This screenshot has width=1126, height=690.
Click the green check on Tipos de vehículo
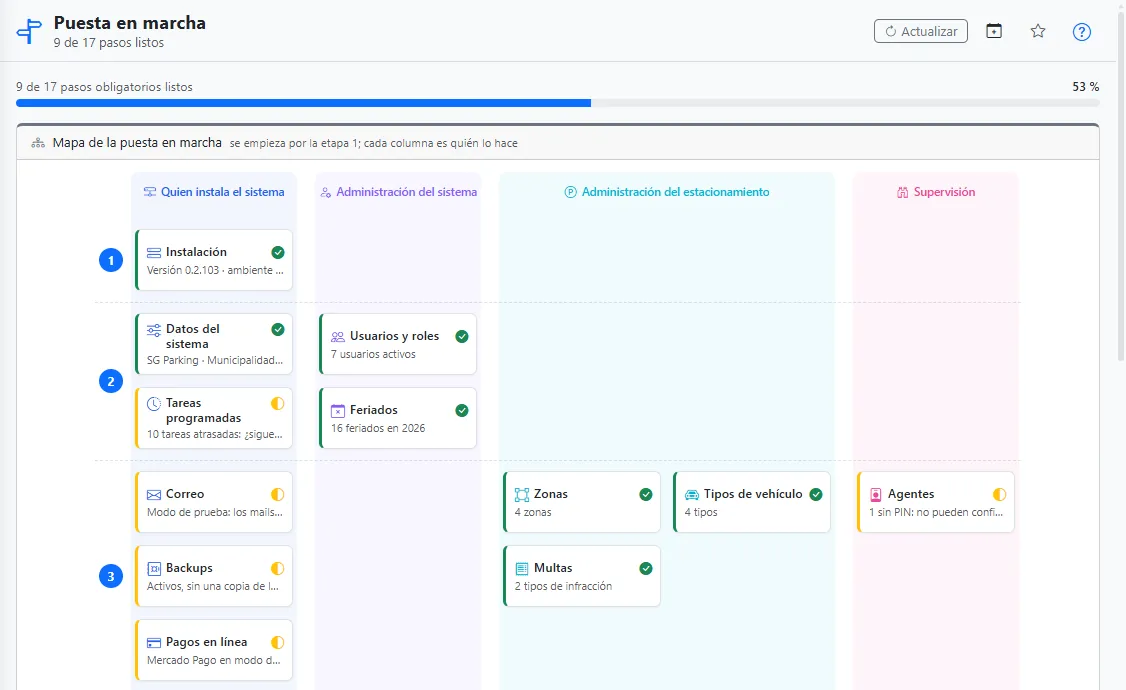click(816, 494)
